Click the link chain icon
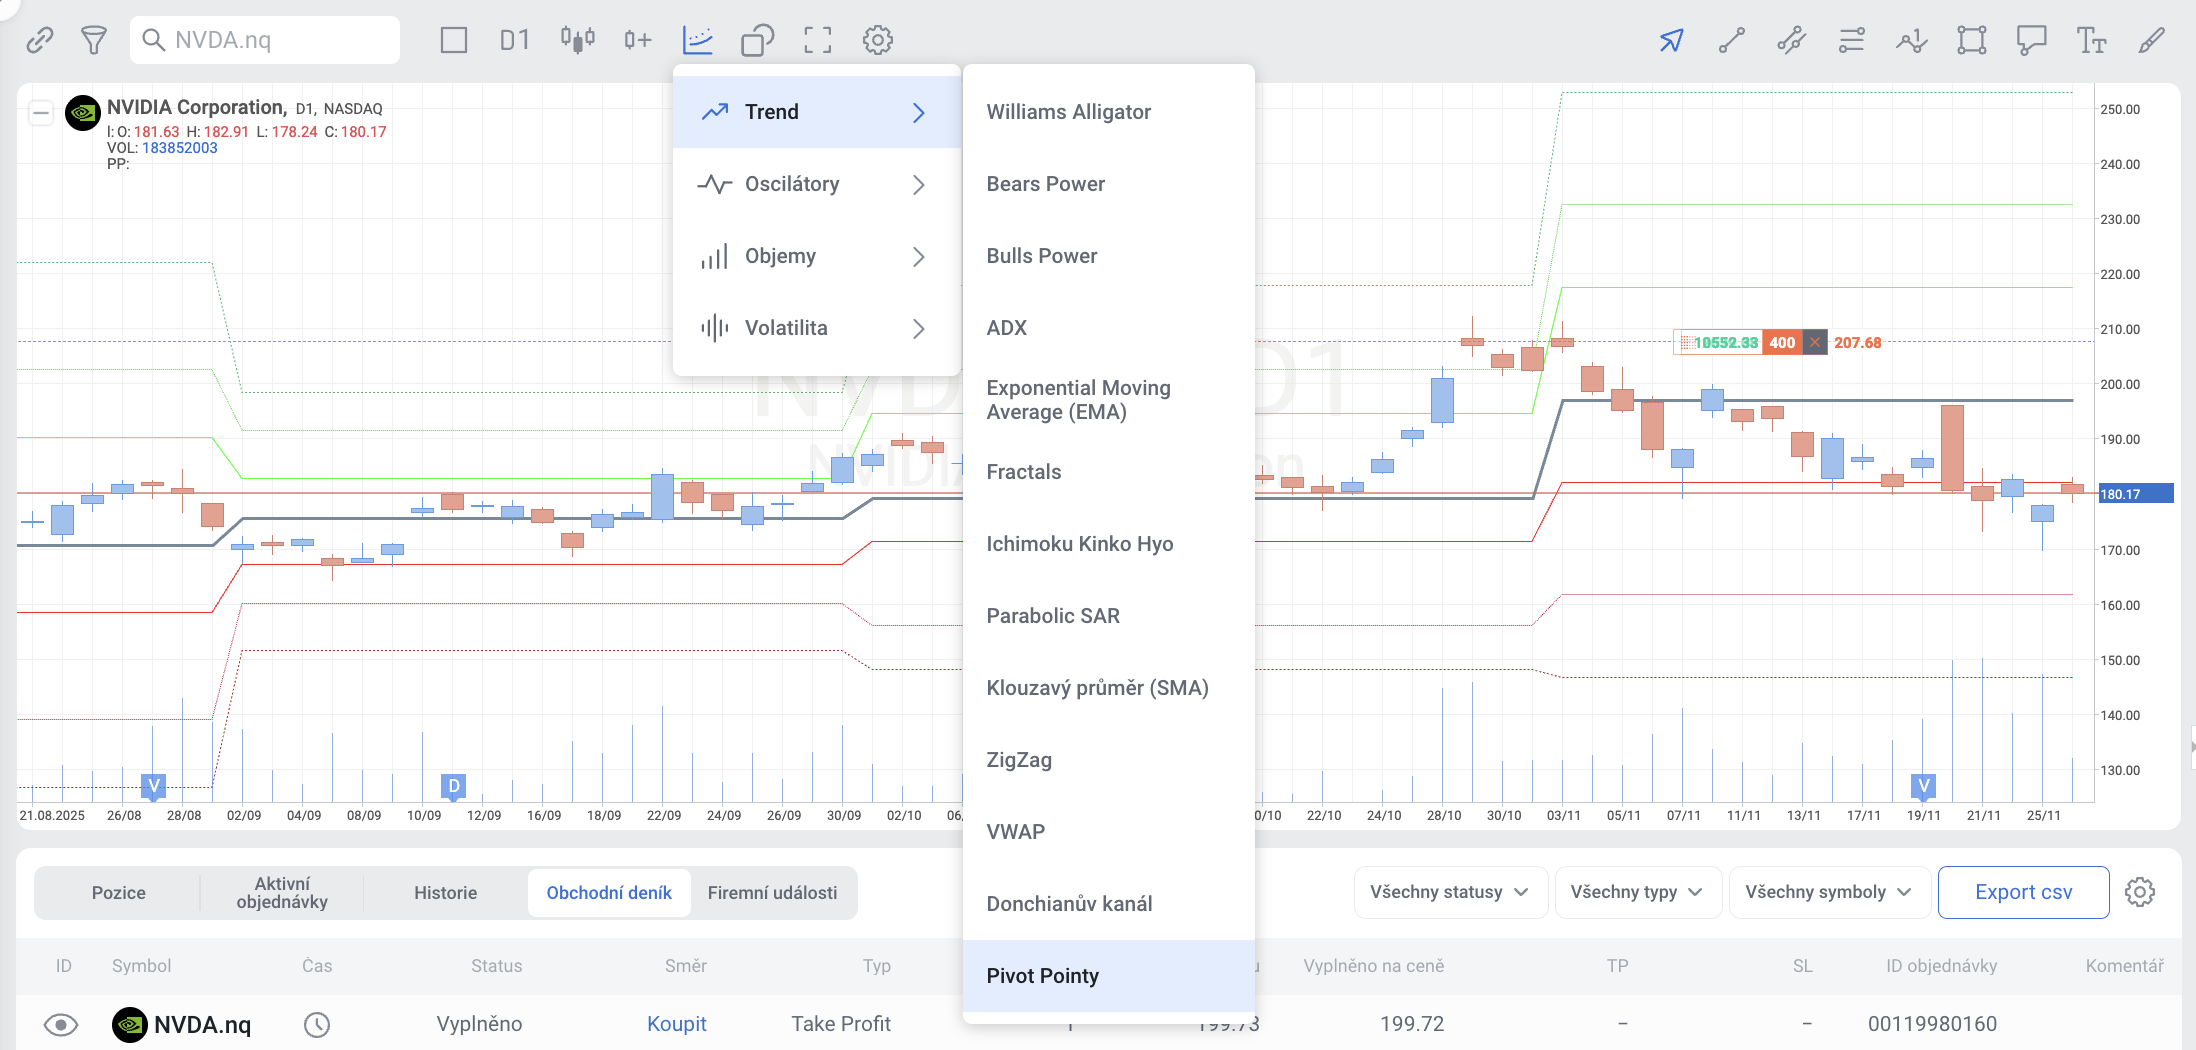Image resolution: width=2196 pixels, height=1050 pixels. (x=40, y=40)
